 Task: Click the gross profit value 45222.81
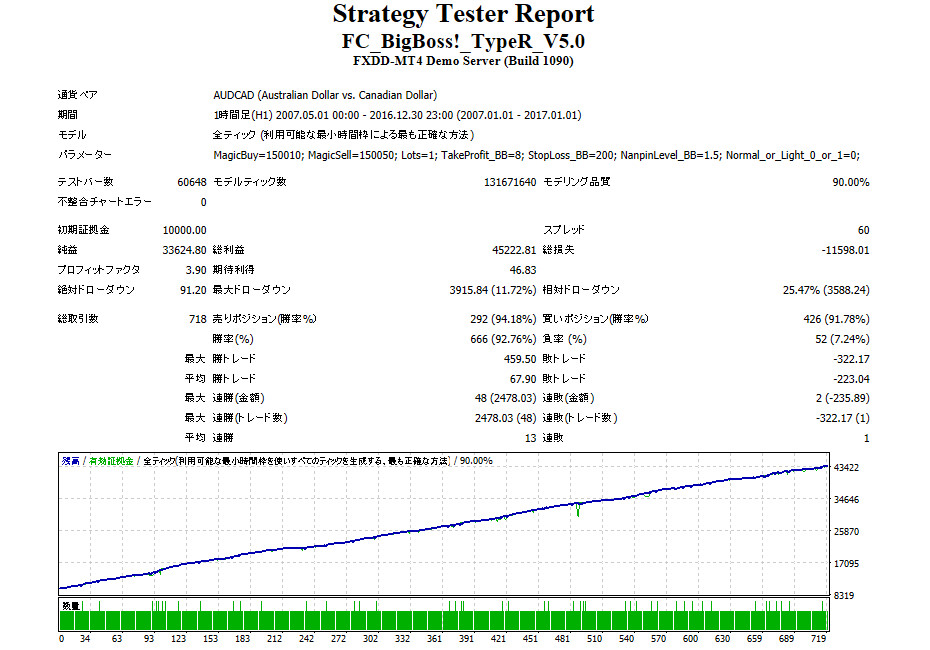pyautogui.click(x=514, y=250)
